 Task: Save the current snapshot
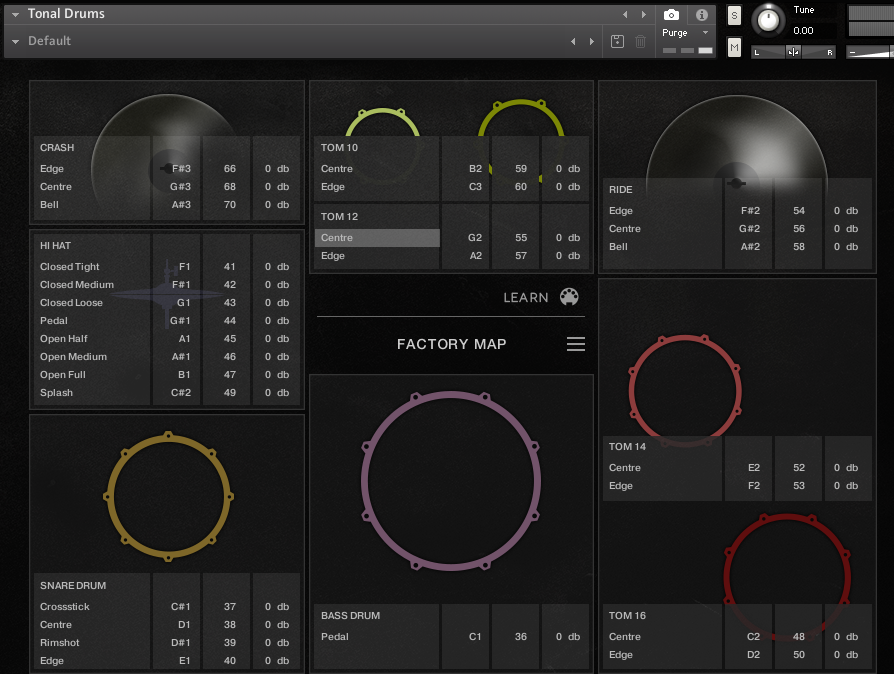617,41
